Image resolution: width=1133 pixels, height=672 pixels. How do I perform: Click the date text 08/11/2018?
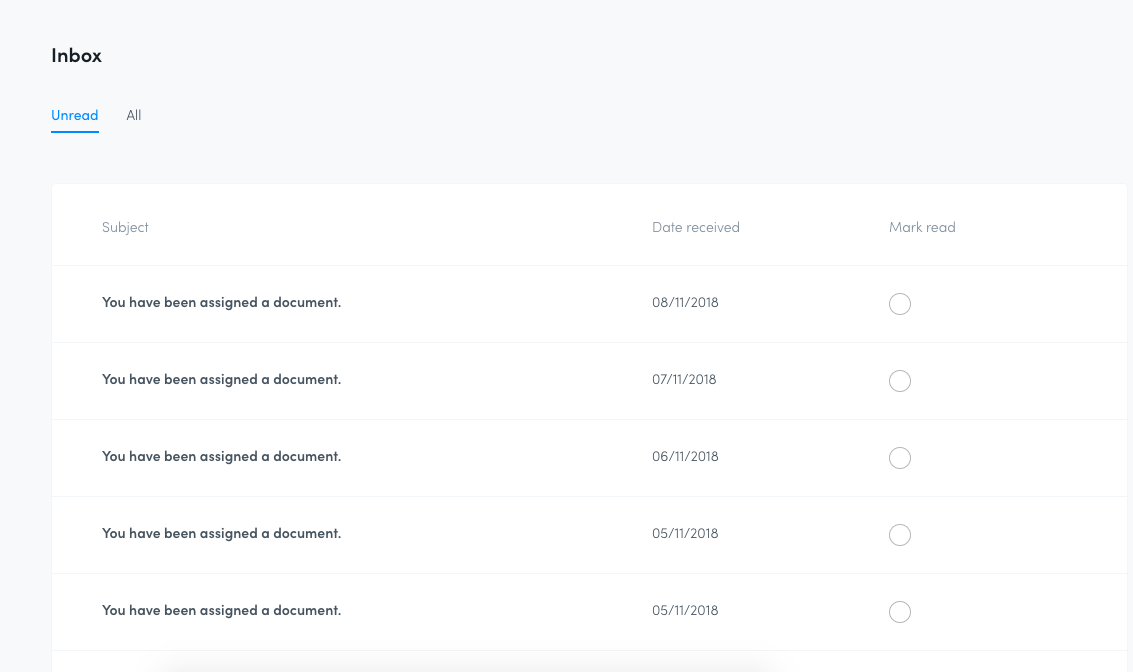click(685, 303)
